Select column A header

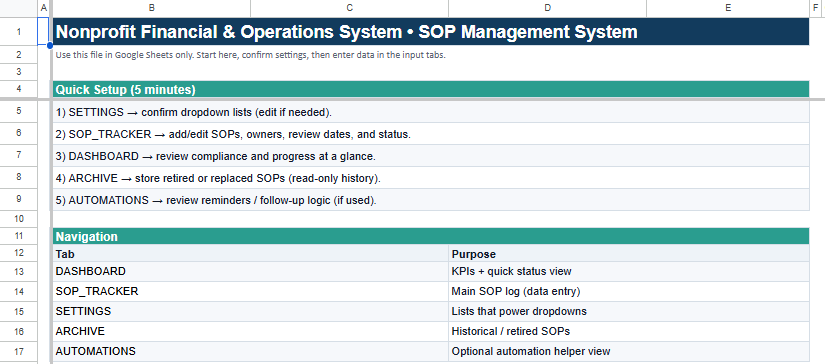[44, 8]
